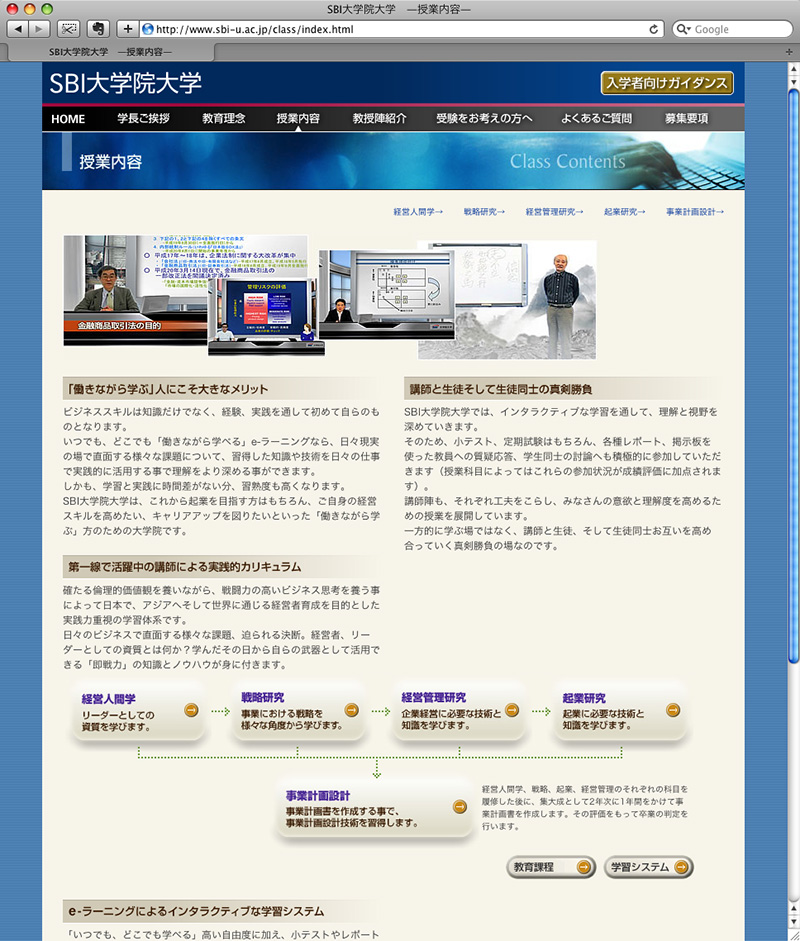Click the orange arrow on 起業研究 card
Viewport: 800px width, 941px height.
tap(673, 711)
